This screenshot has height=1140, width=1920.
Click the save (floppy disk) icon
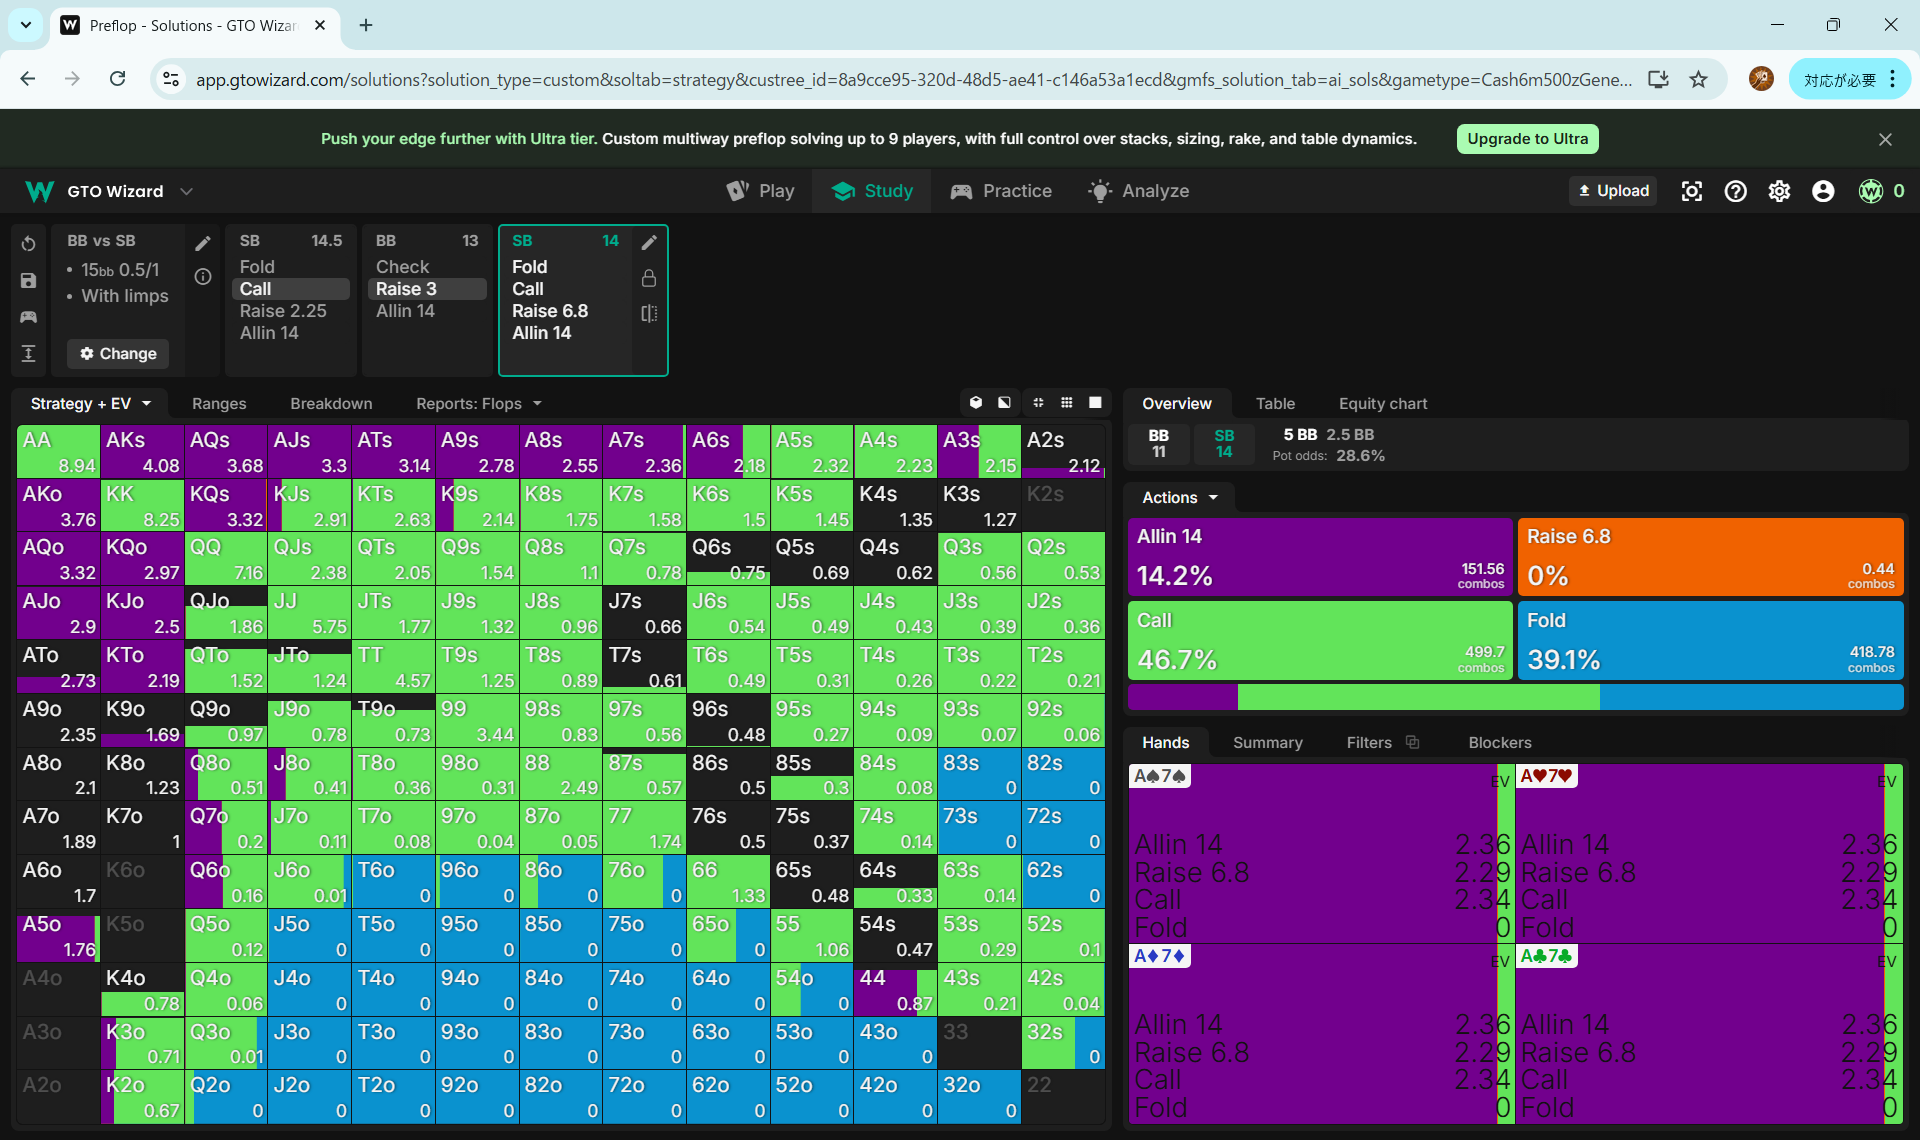[28, 281]
